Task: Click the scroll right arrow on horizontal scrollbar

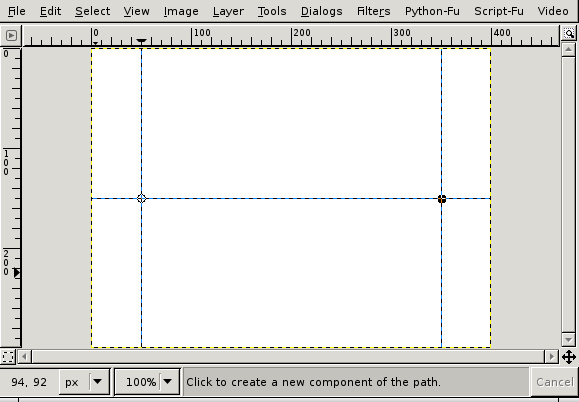Action: 552,357
